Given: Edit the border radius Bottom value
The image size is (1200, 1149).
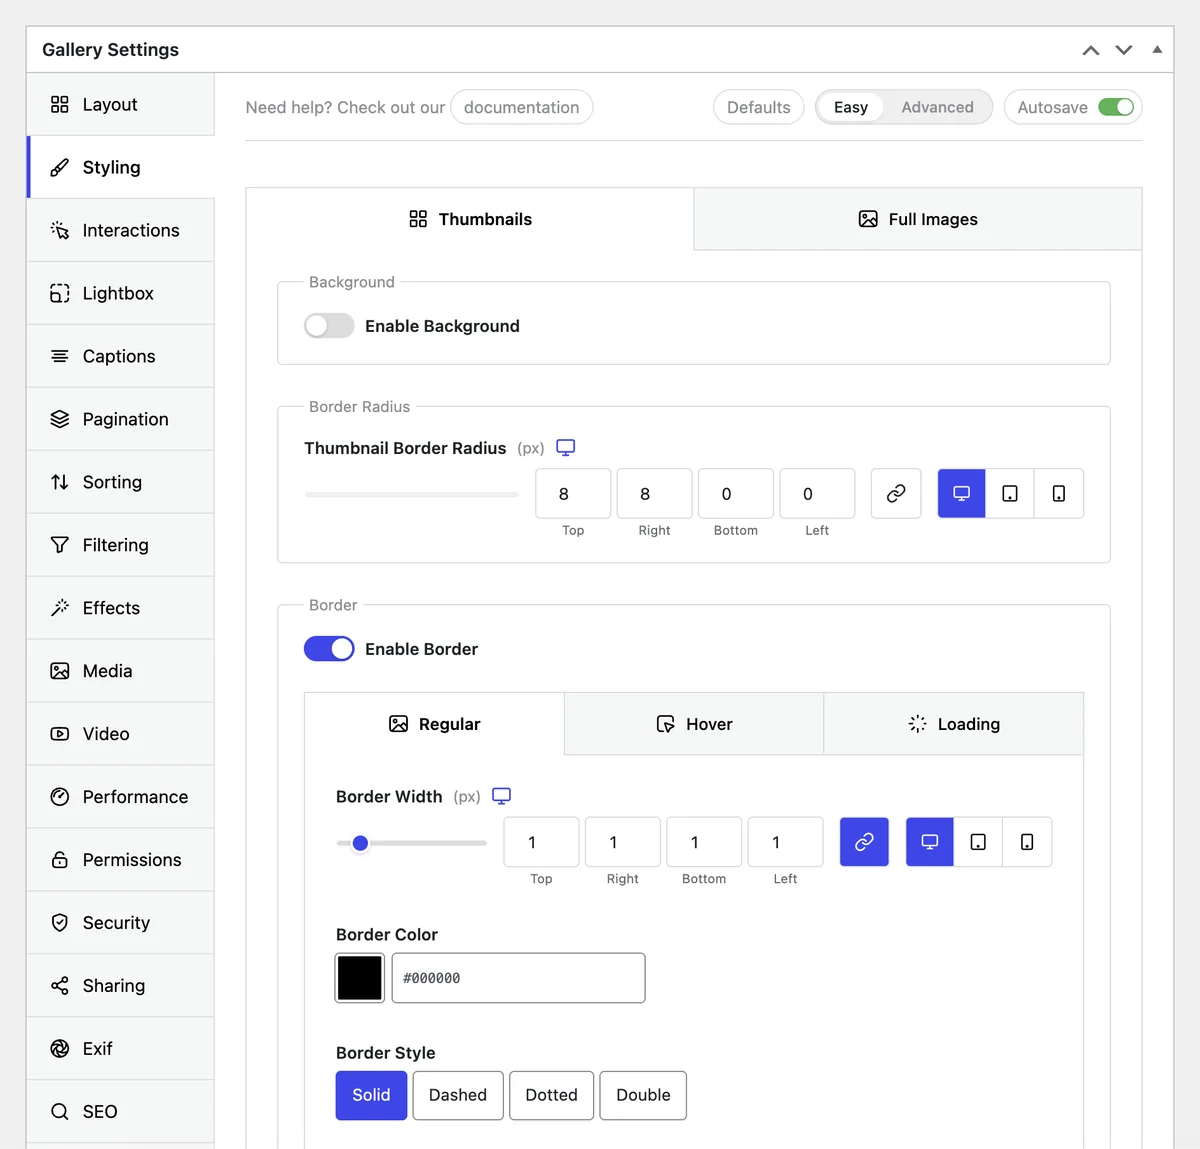Looking at the screenshot, I should (736, 494).
